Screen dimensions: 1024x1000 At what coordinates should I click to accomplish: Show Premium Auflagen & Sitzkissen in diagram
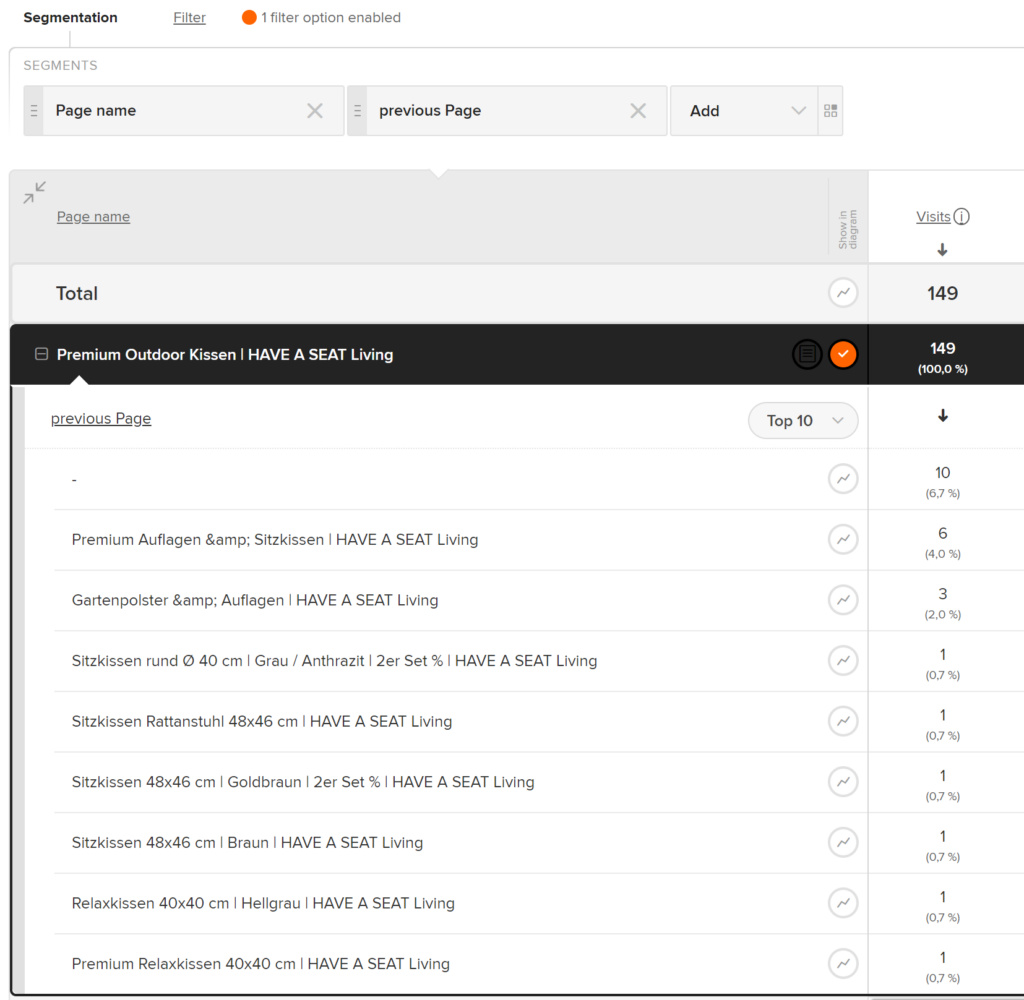(843, 540)
